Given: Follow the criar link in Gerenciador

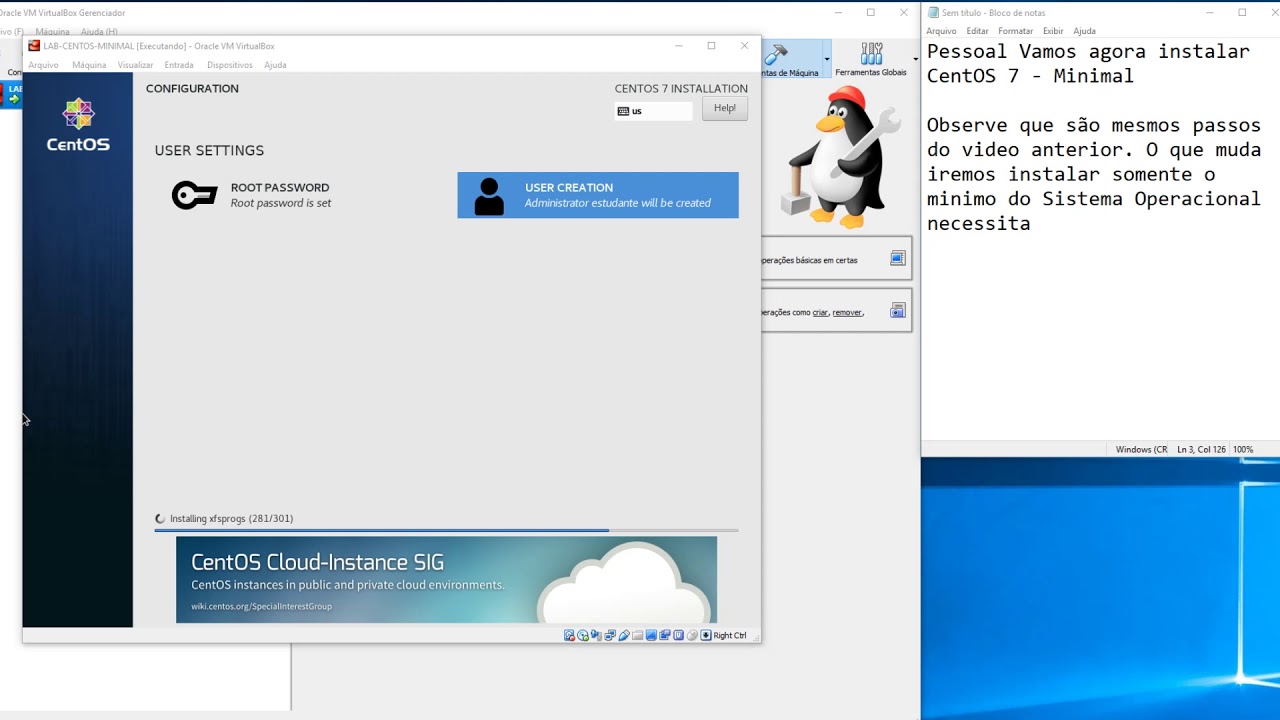Looking at the screenshot, I should point(820,312).
